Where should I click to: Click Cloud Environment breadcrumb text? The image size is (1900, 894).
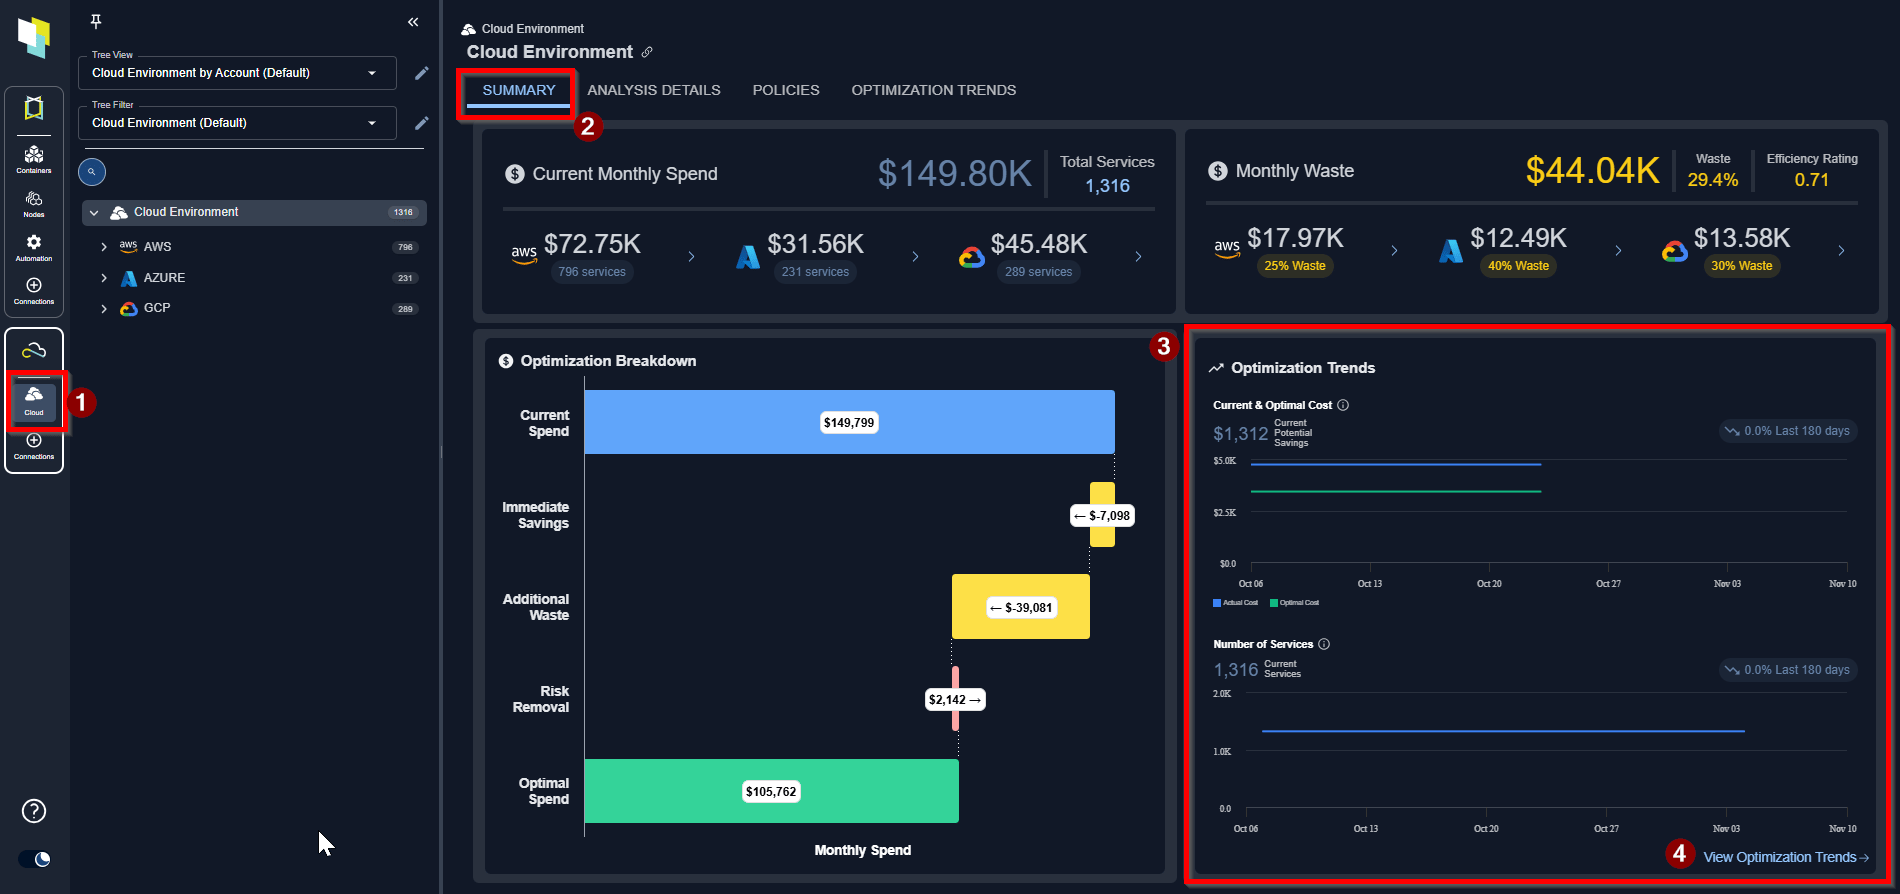coord(533,29)
